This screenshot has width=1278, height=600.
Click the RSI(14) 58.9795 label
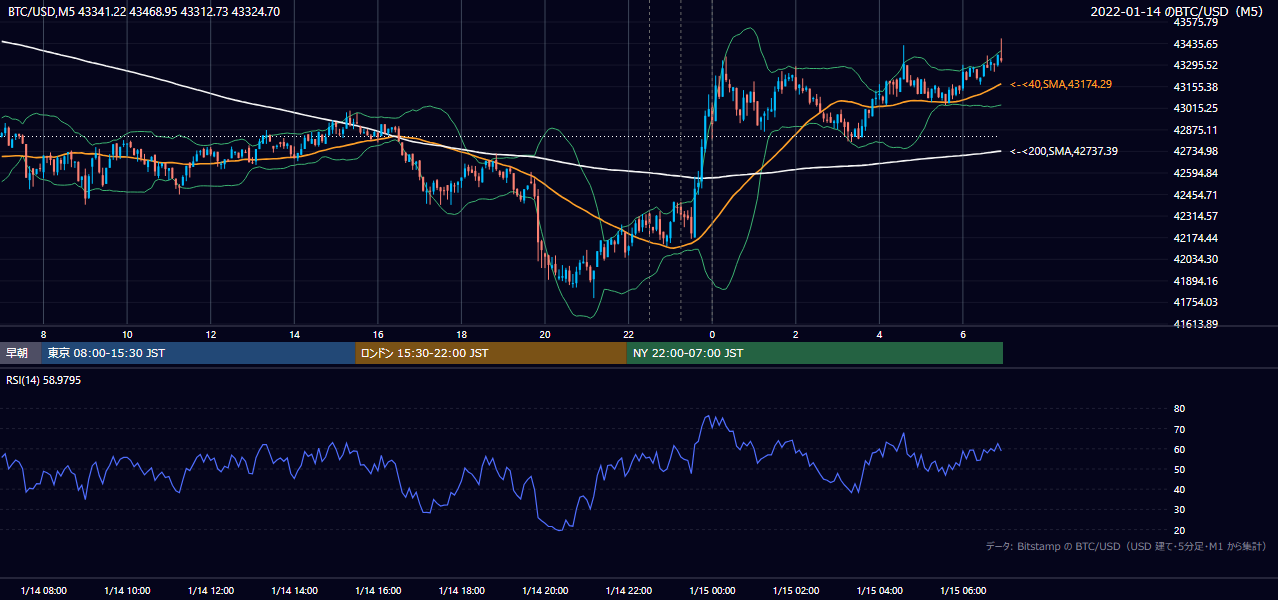click(44, 381)
